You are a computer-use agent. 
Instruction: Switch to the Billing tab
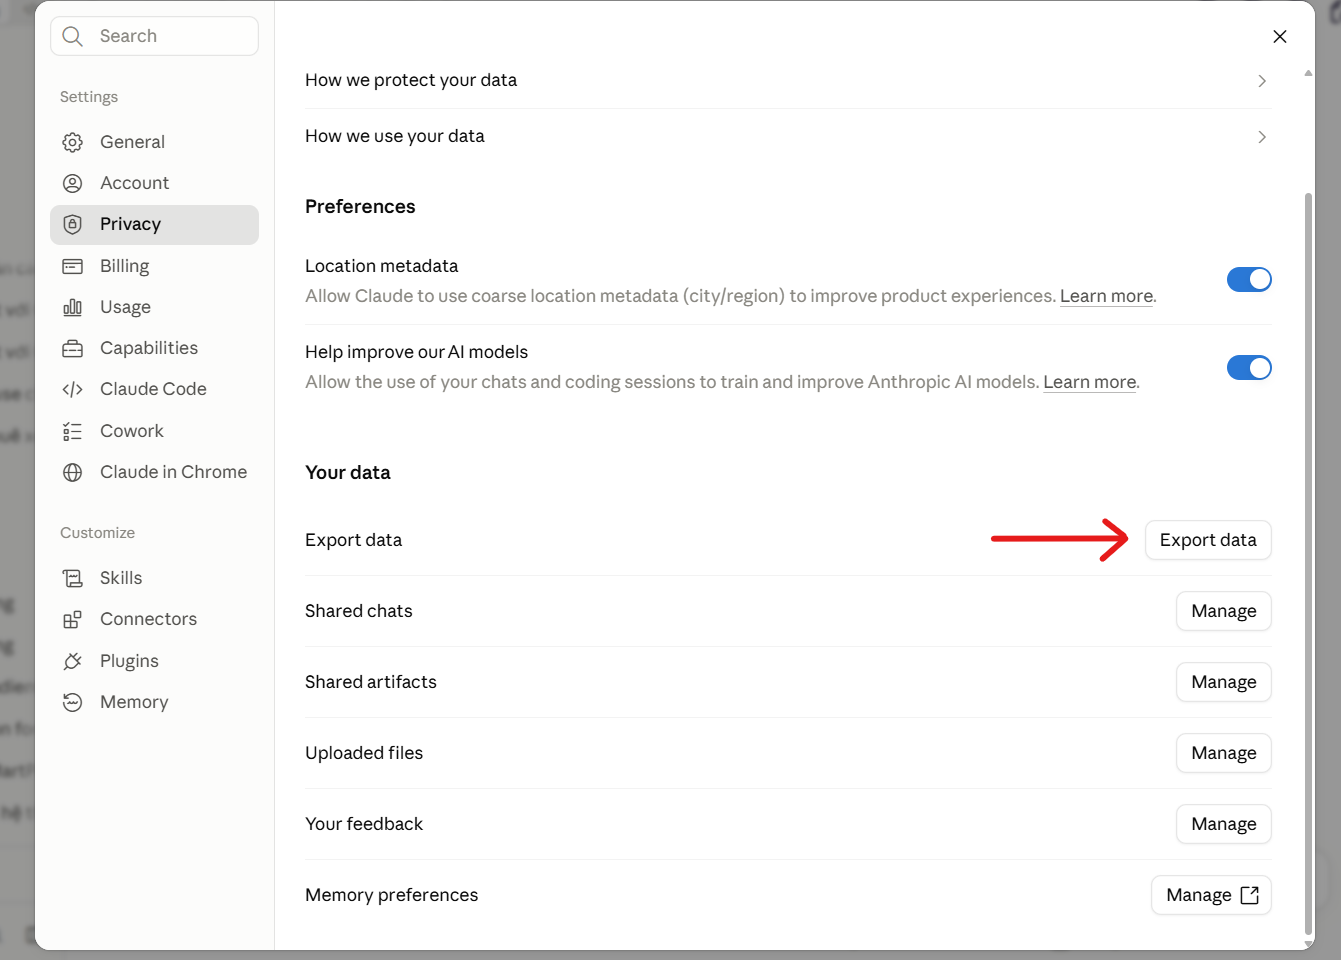154,266
